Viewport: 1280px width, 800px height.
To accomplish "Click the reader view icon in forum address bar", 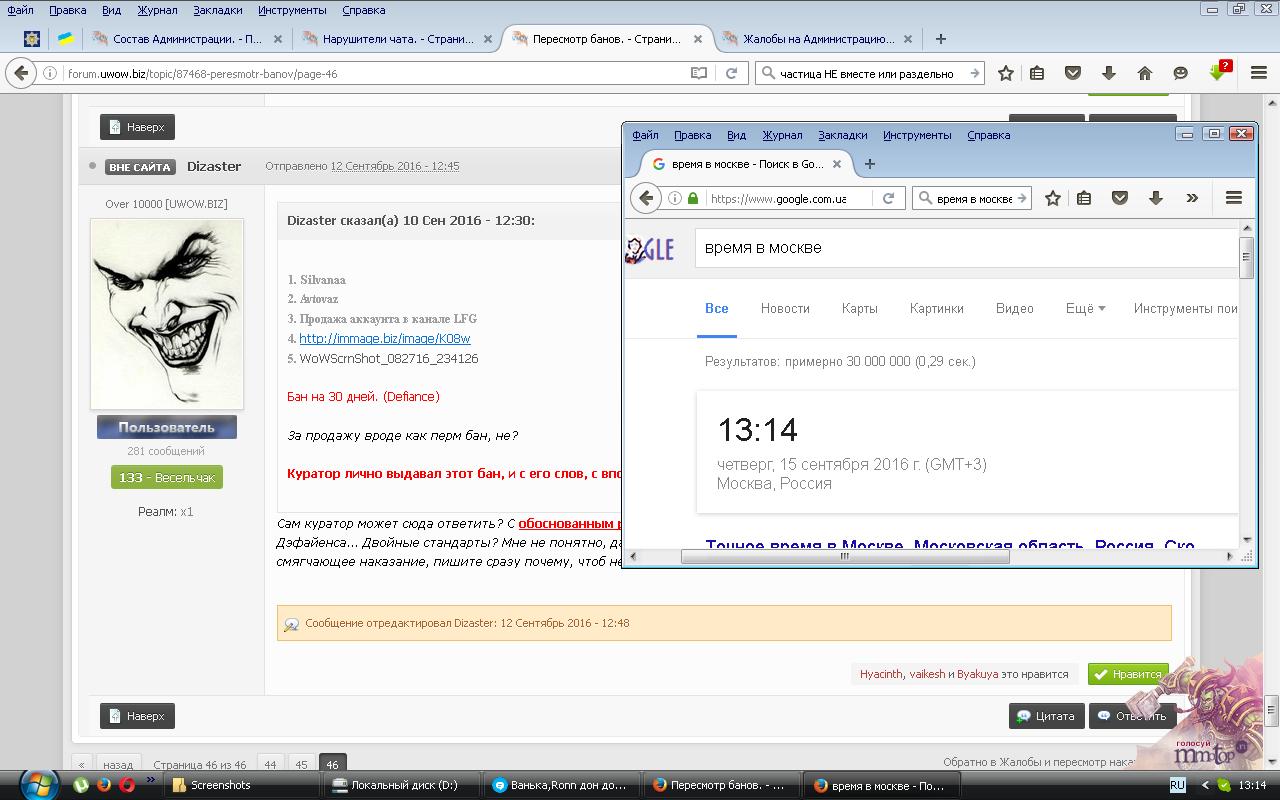I will pos(699,73).
